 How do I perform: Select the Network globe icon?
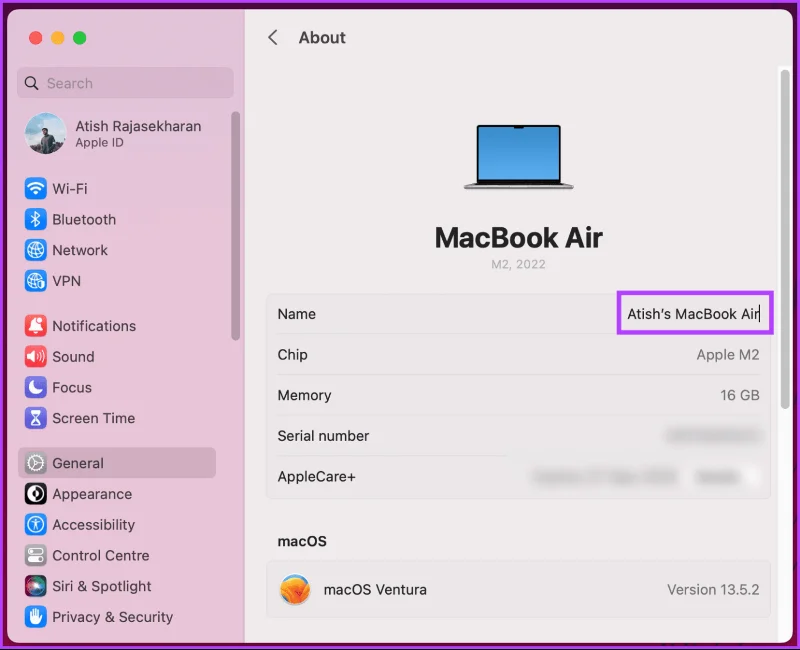(x=35, y=250)
